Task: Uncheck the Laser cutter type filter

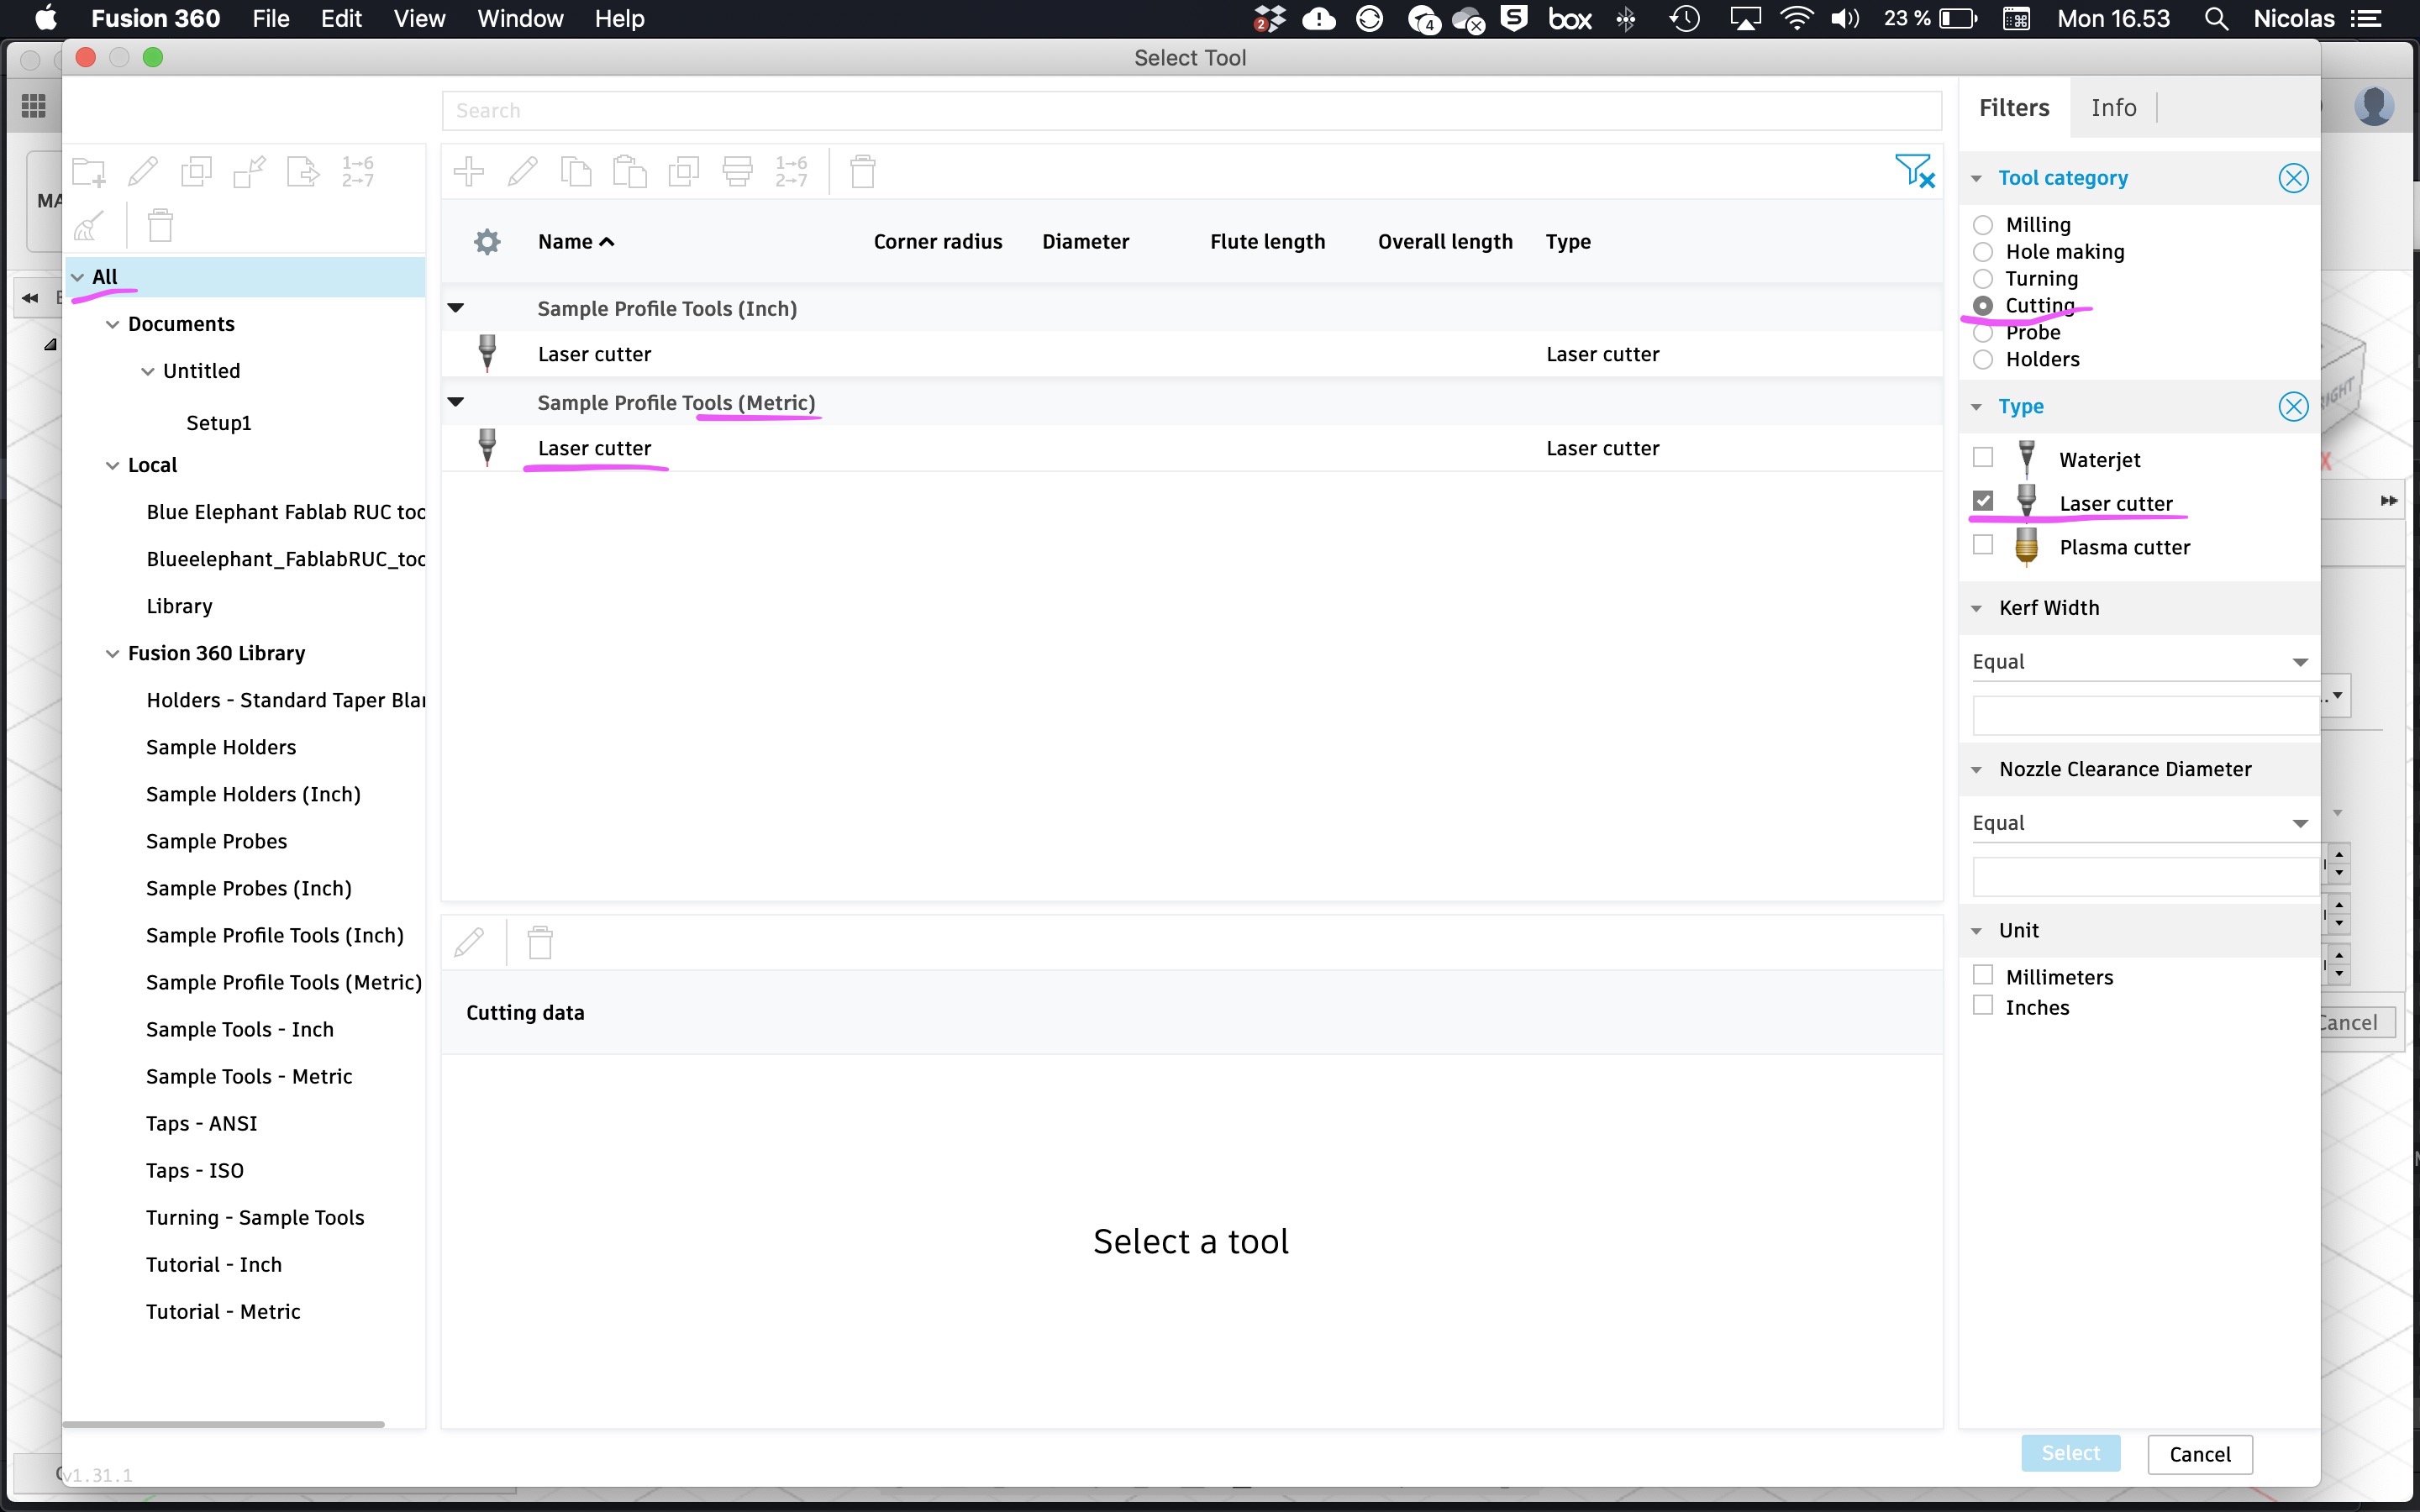Action: [1983, 500]
